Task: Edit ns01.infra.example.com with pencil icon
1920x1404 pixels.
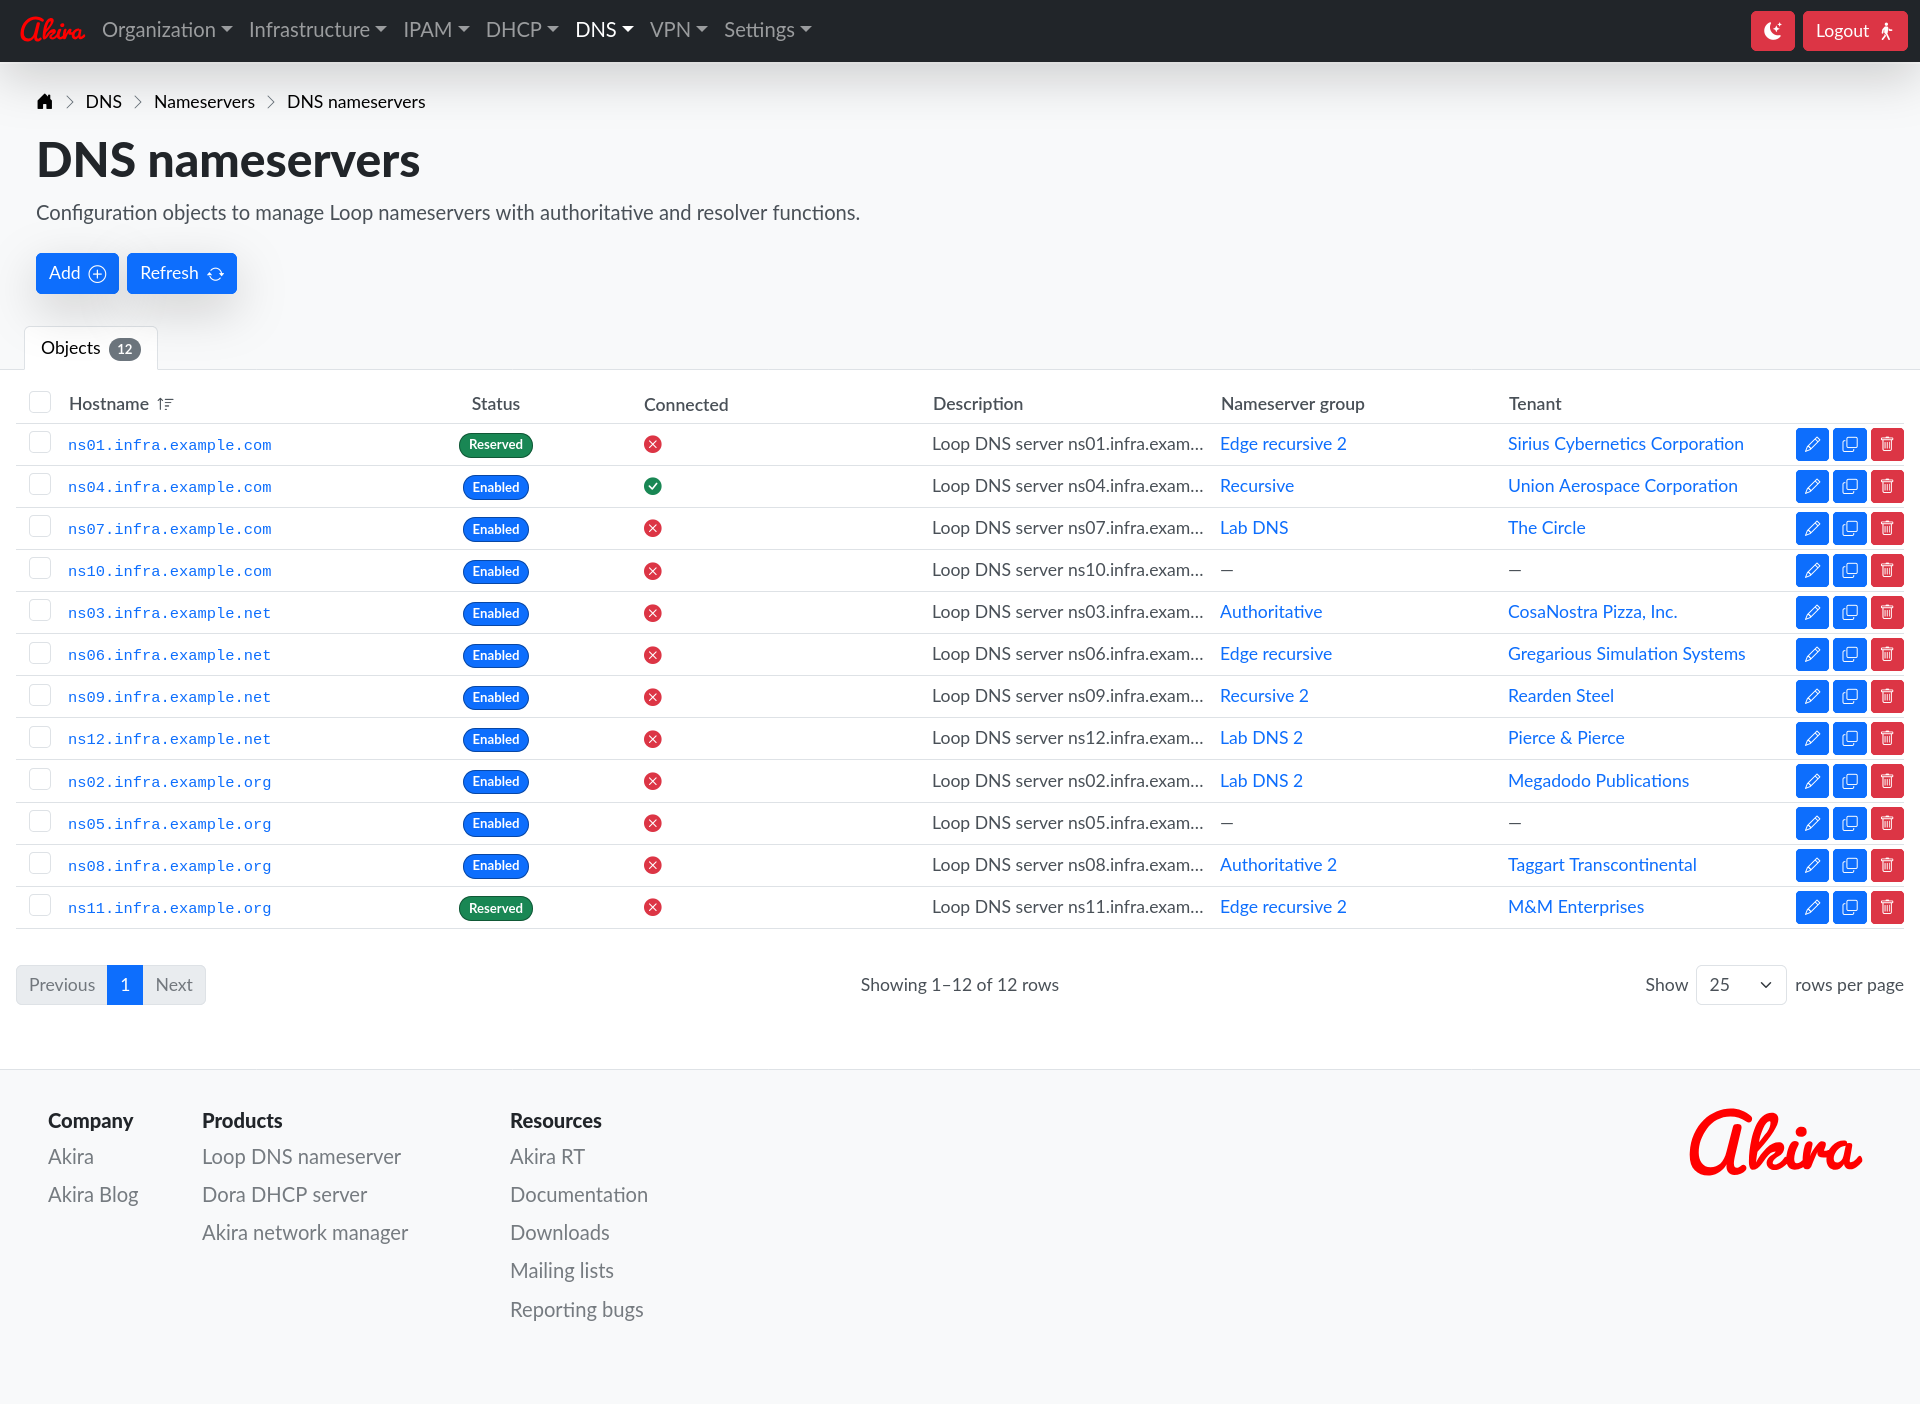Action: 1812,444
